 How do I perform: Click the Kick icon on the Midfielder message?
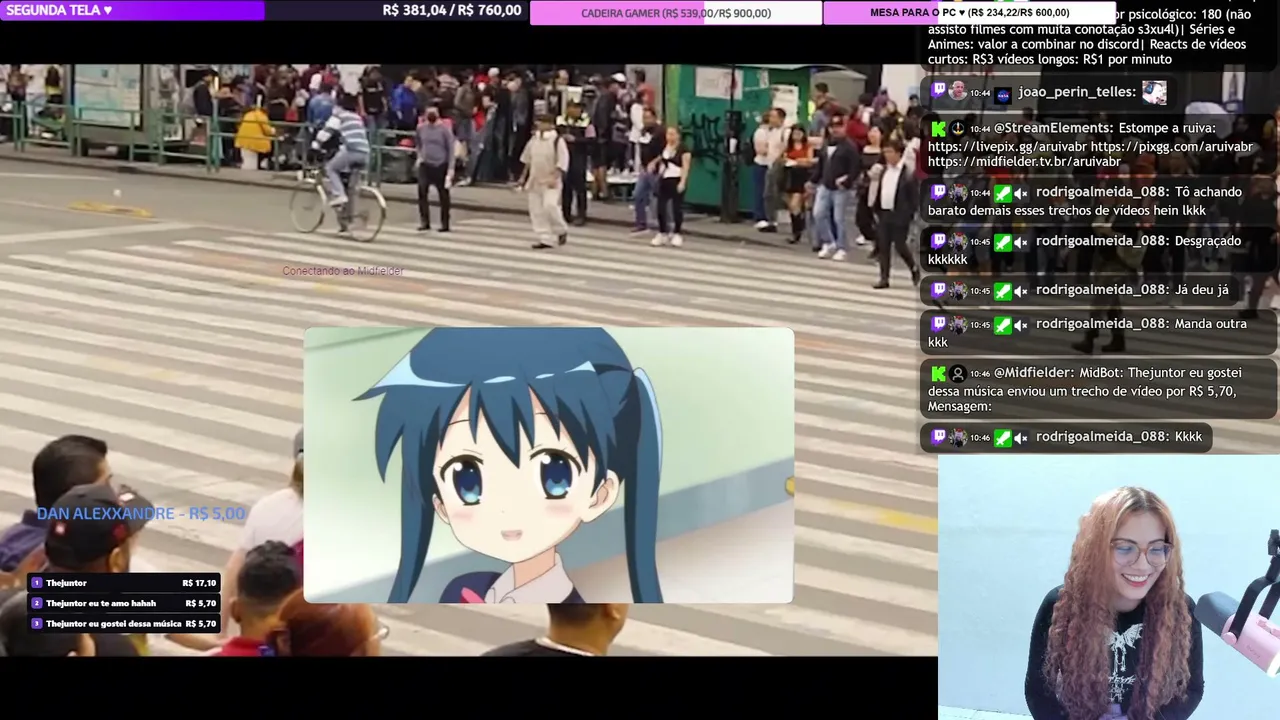click(x=938, y=373)
